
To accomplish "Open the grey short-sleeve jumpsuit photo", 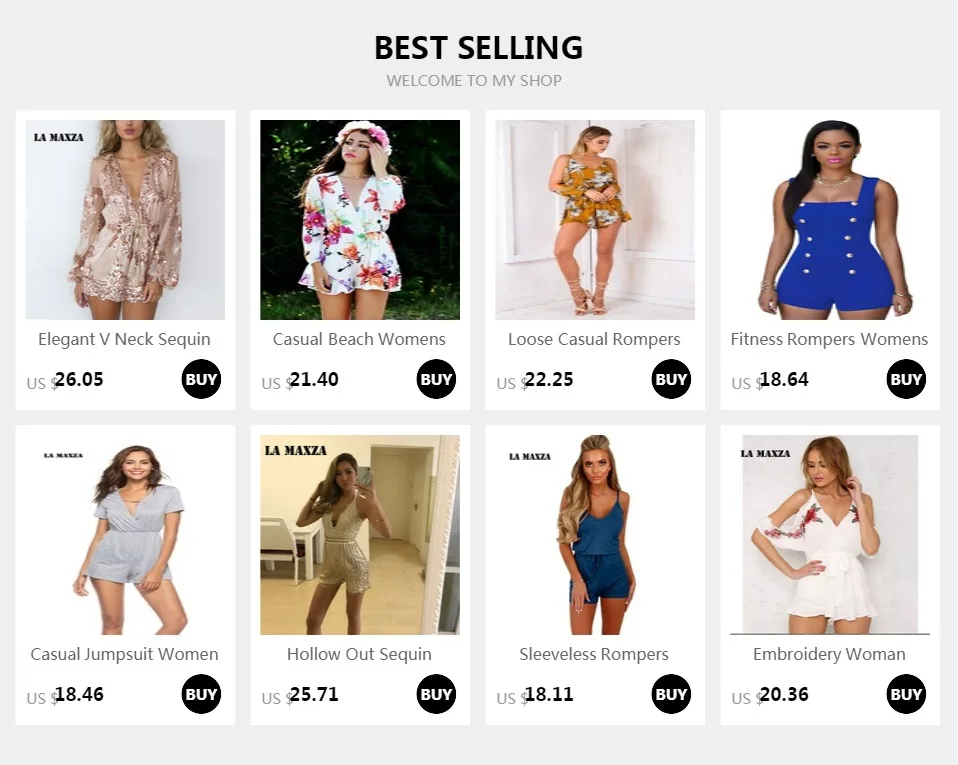I will [x=125, y=535].
